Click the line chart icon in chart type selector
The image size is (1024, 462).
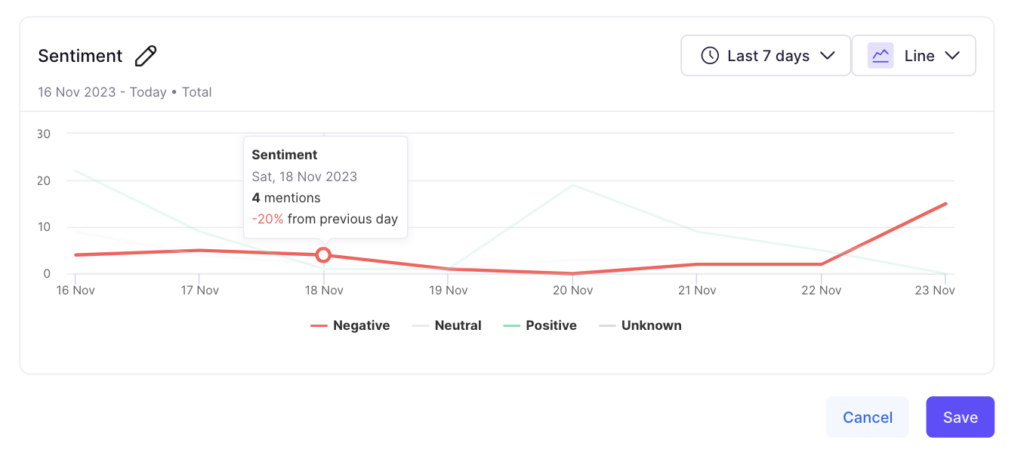(x=880, y=56)
